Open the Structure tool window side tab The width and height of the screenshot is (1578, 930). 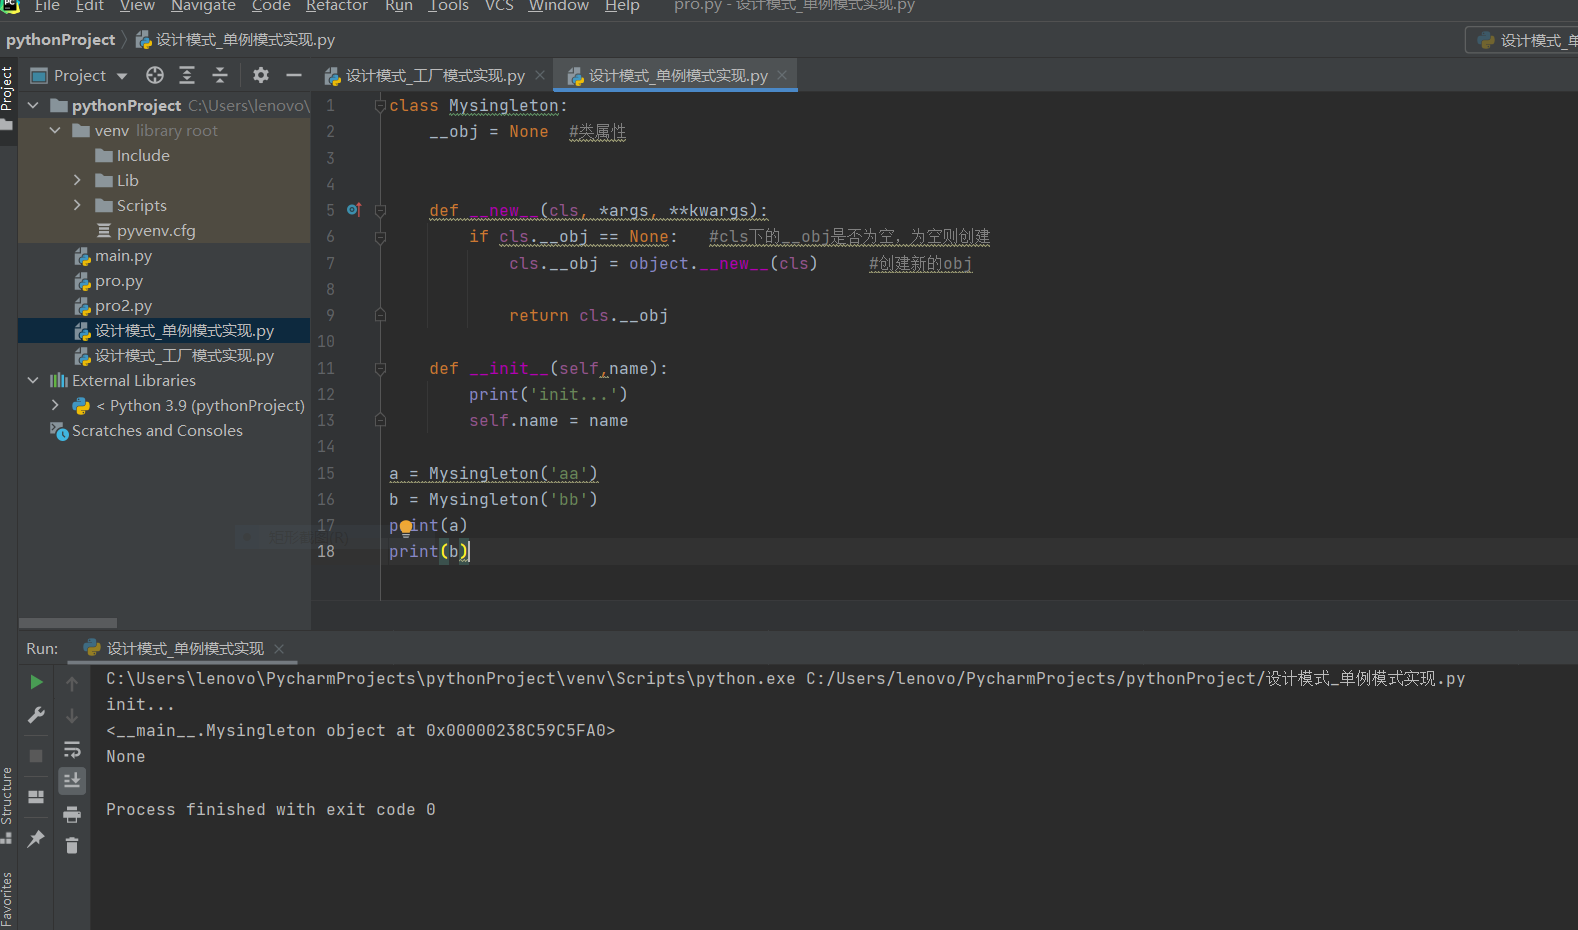(8, 805)
